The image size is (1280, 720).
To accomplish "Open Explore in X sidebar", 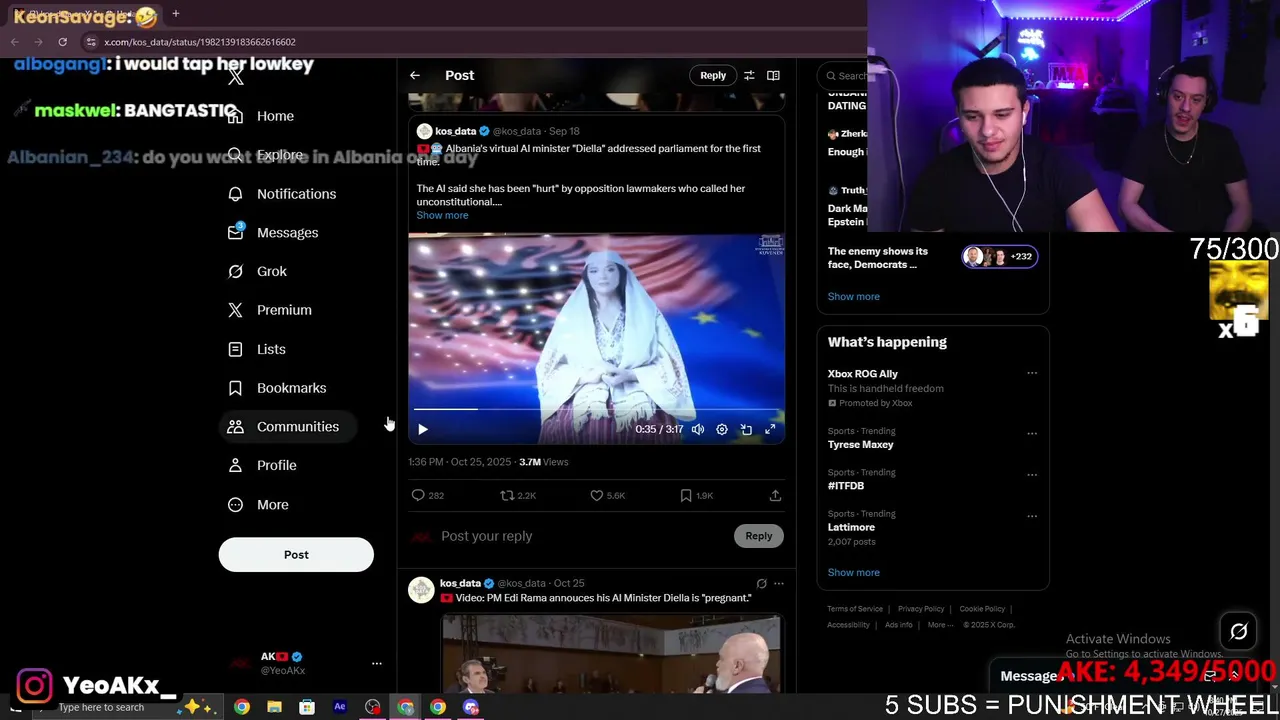I will (x=266, y=155).
